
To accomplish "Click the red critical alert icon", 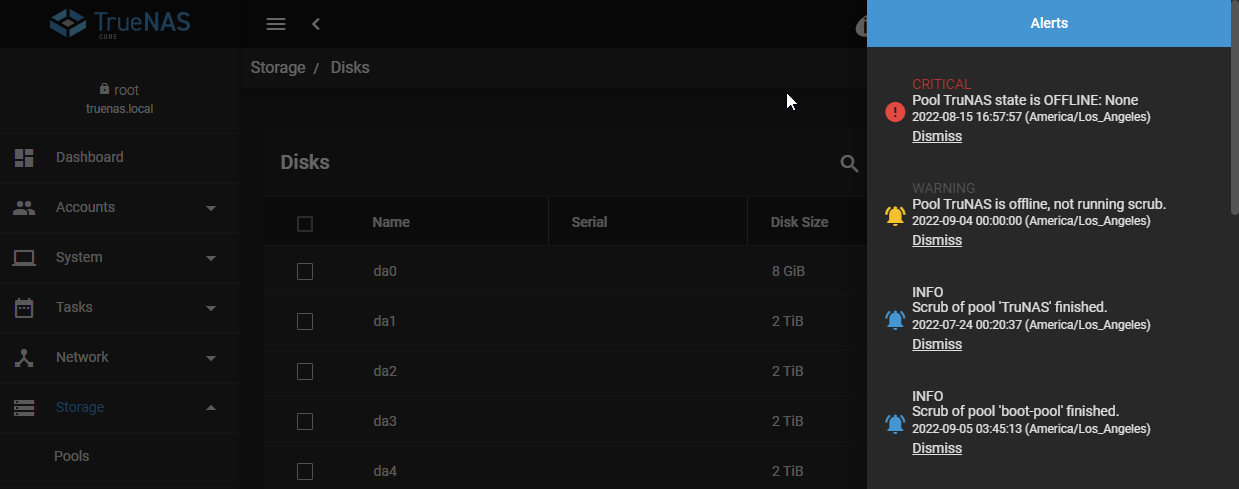I will [x=895, y=111].
